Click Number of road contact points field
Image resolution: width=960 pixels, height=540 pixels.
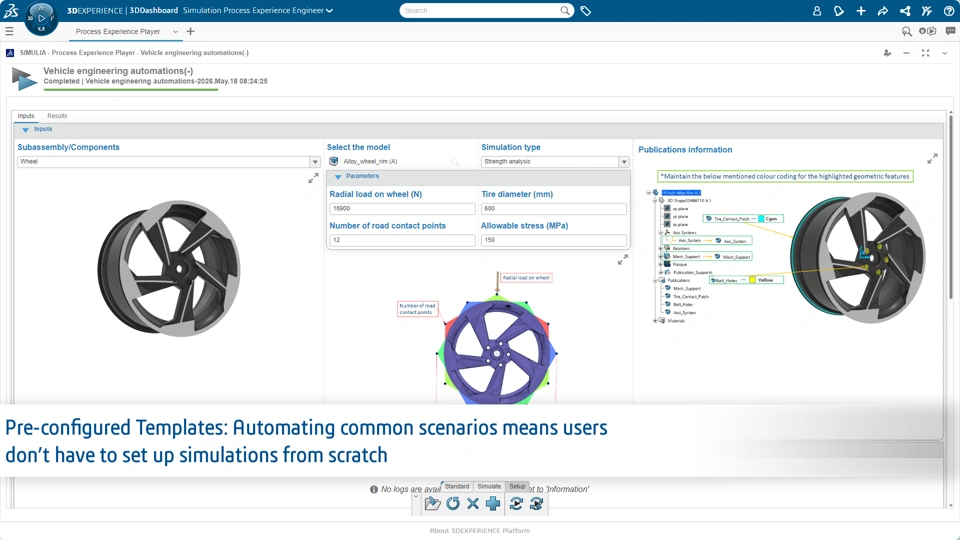(402, 240)
